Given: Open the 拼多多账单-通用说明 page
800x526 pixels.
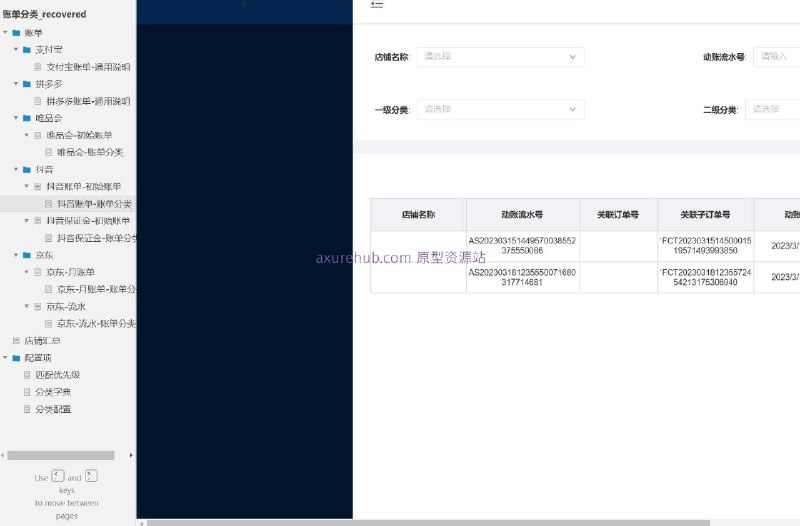Looking at the screenshot, I should tap(88, 101).
